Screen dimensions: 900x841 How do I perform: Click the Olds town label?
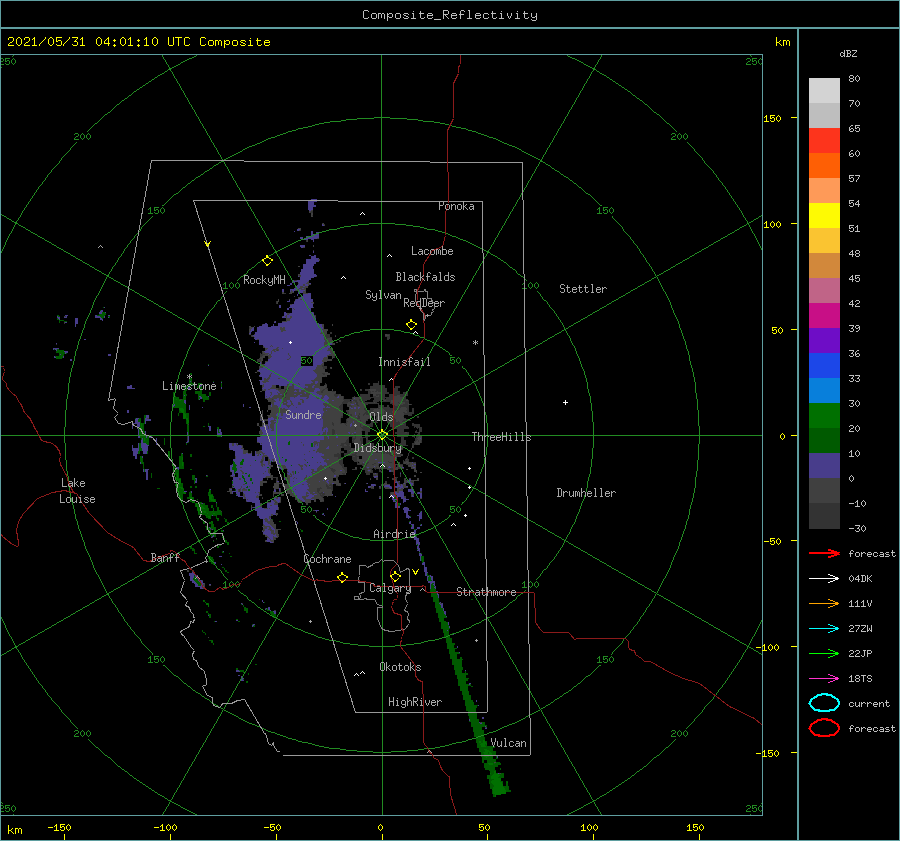click(381, 417)
